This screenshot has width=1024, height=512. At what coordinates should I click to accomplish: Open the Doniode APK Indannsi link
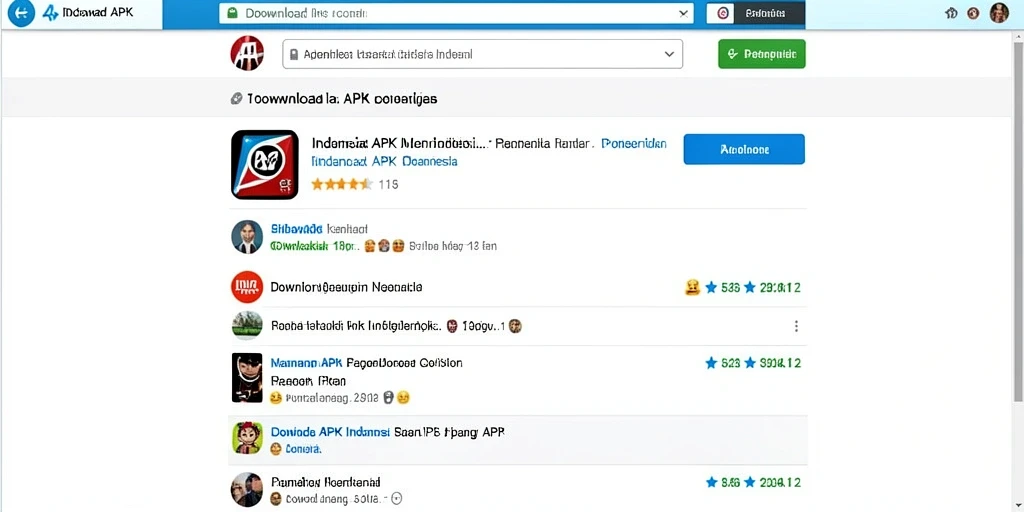click(330, 432)
